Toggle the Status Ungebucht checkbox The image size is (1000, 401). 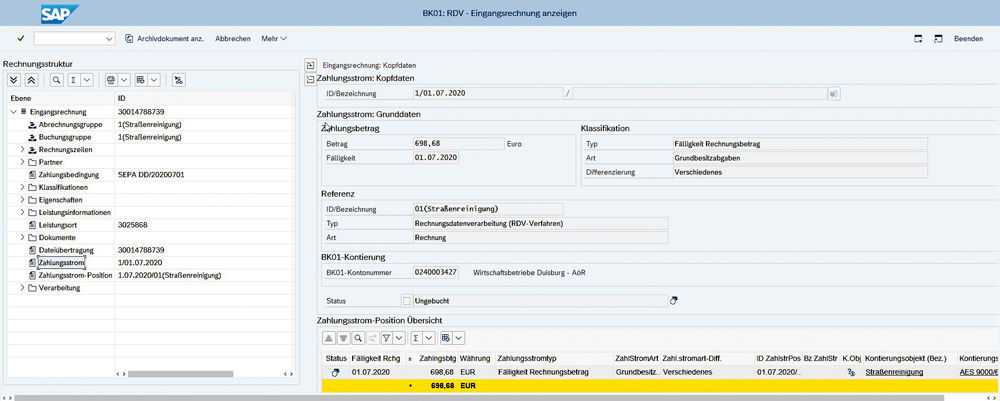pyautogui.click(x=406, y=300)
